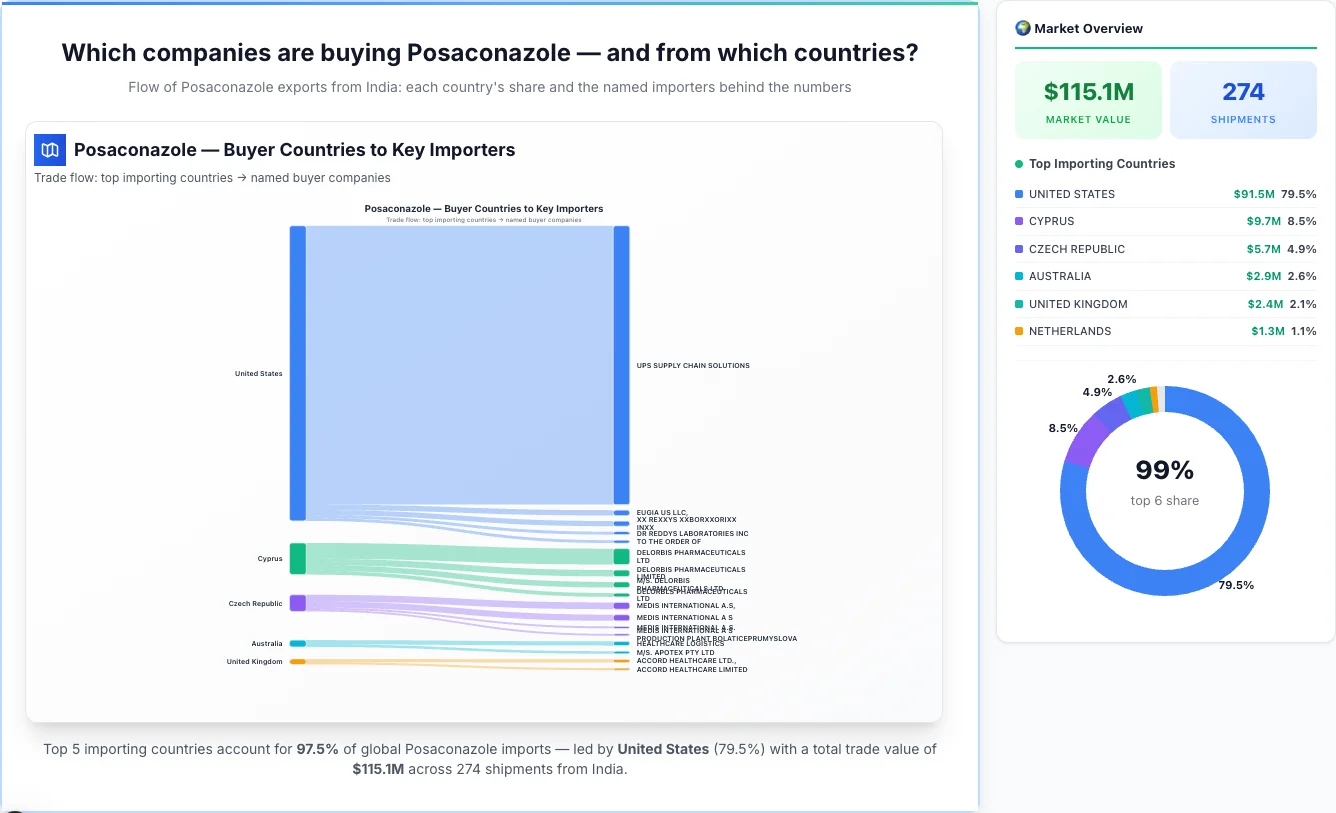The height and width of the screenshot is (813, 1336).
Task: Click the bold United States link in the summary text
Action: click(x=662, y=748)
